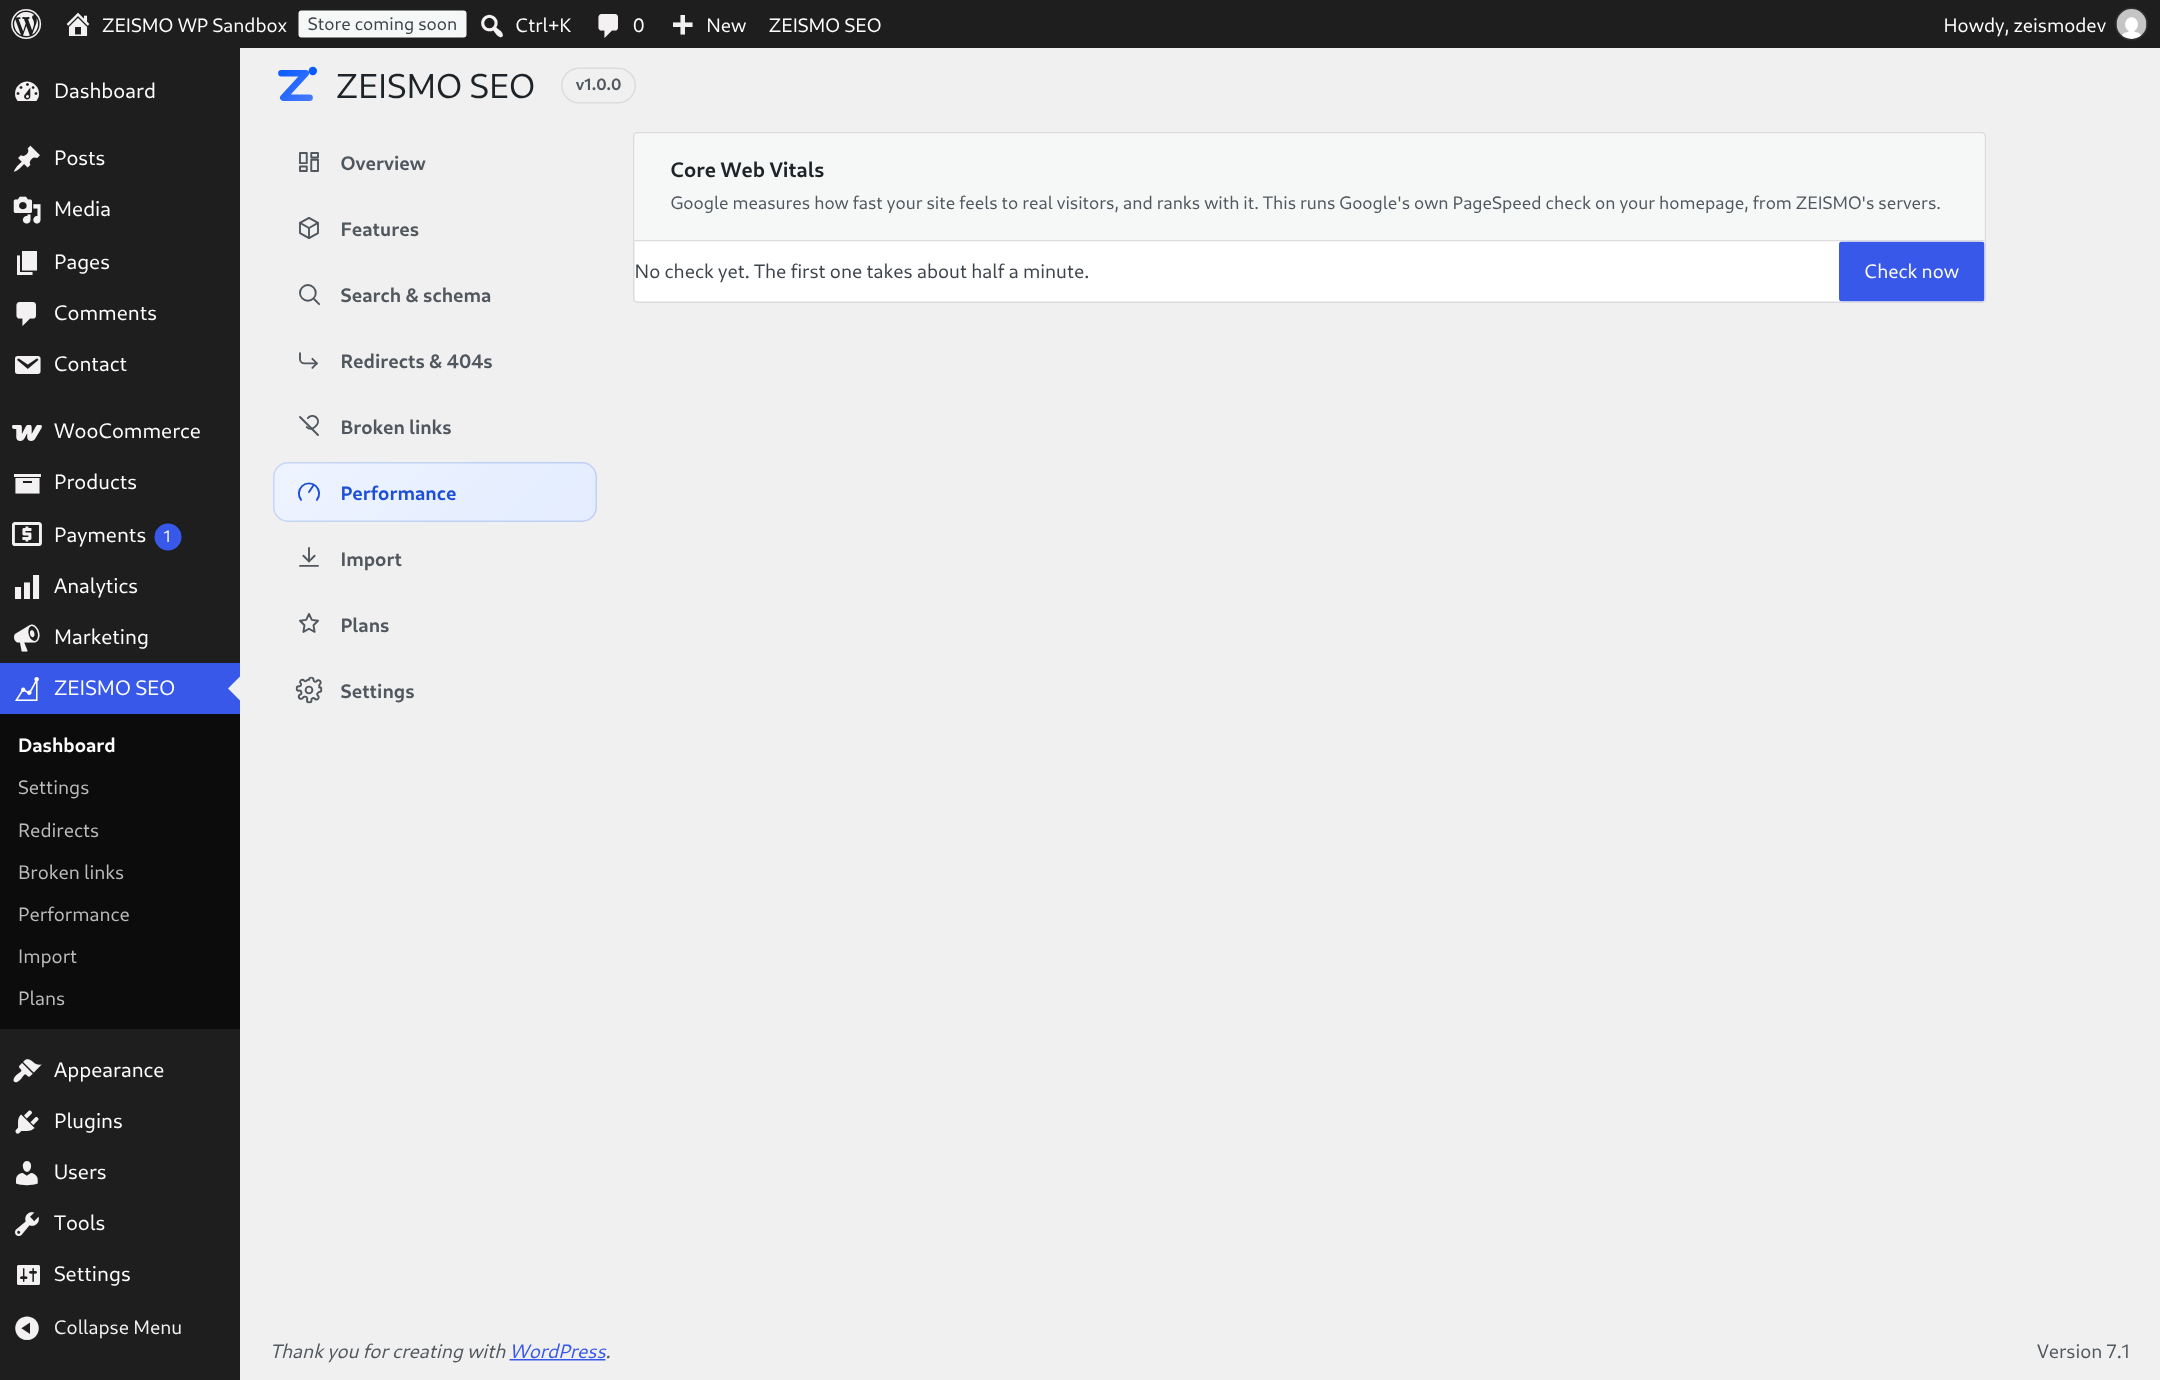
Task: Open the Search & schema tab
Action: point(435,294)
